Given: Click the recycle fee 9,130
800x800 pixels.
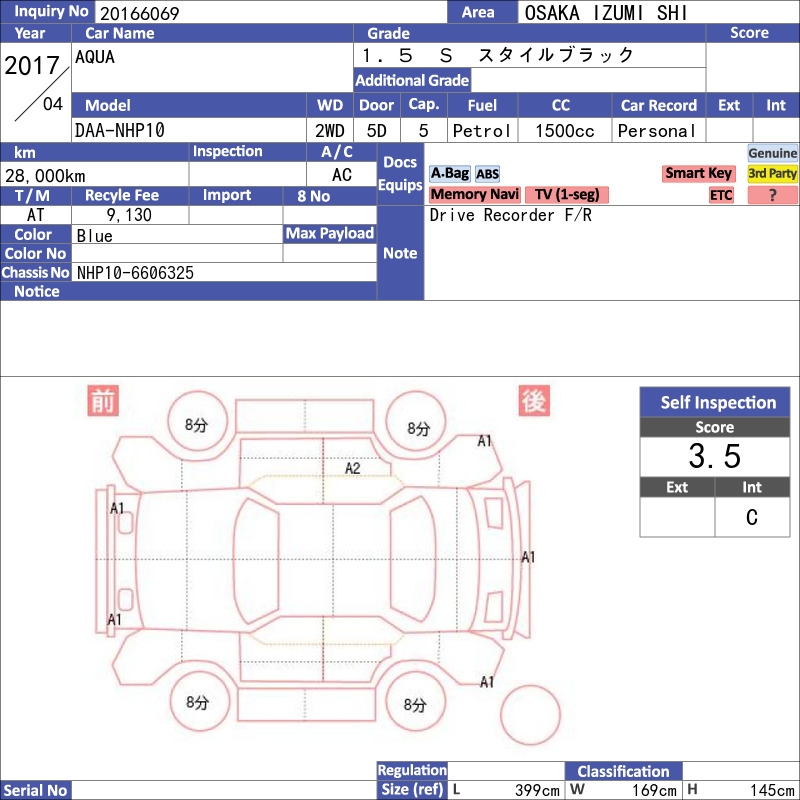Looking at the screenshot, I should [129, 215].
